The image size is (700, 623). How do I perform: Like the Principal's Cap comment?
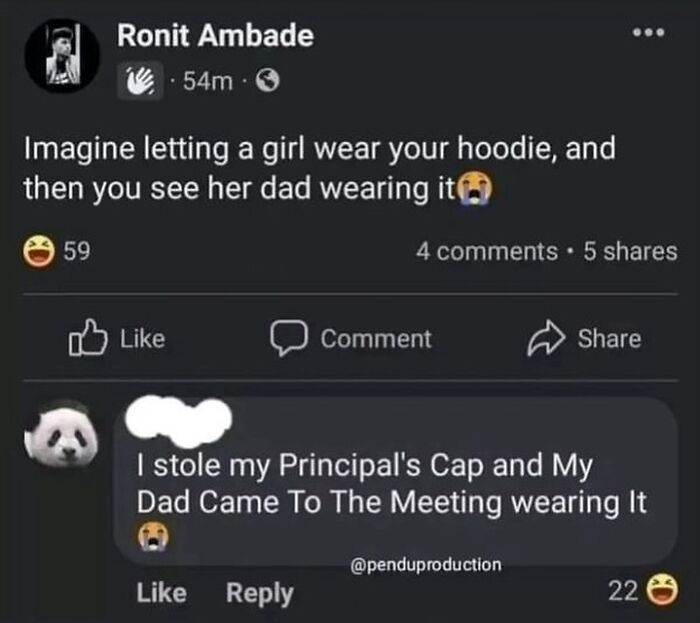click(160, 593)
